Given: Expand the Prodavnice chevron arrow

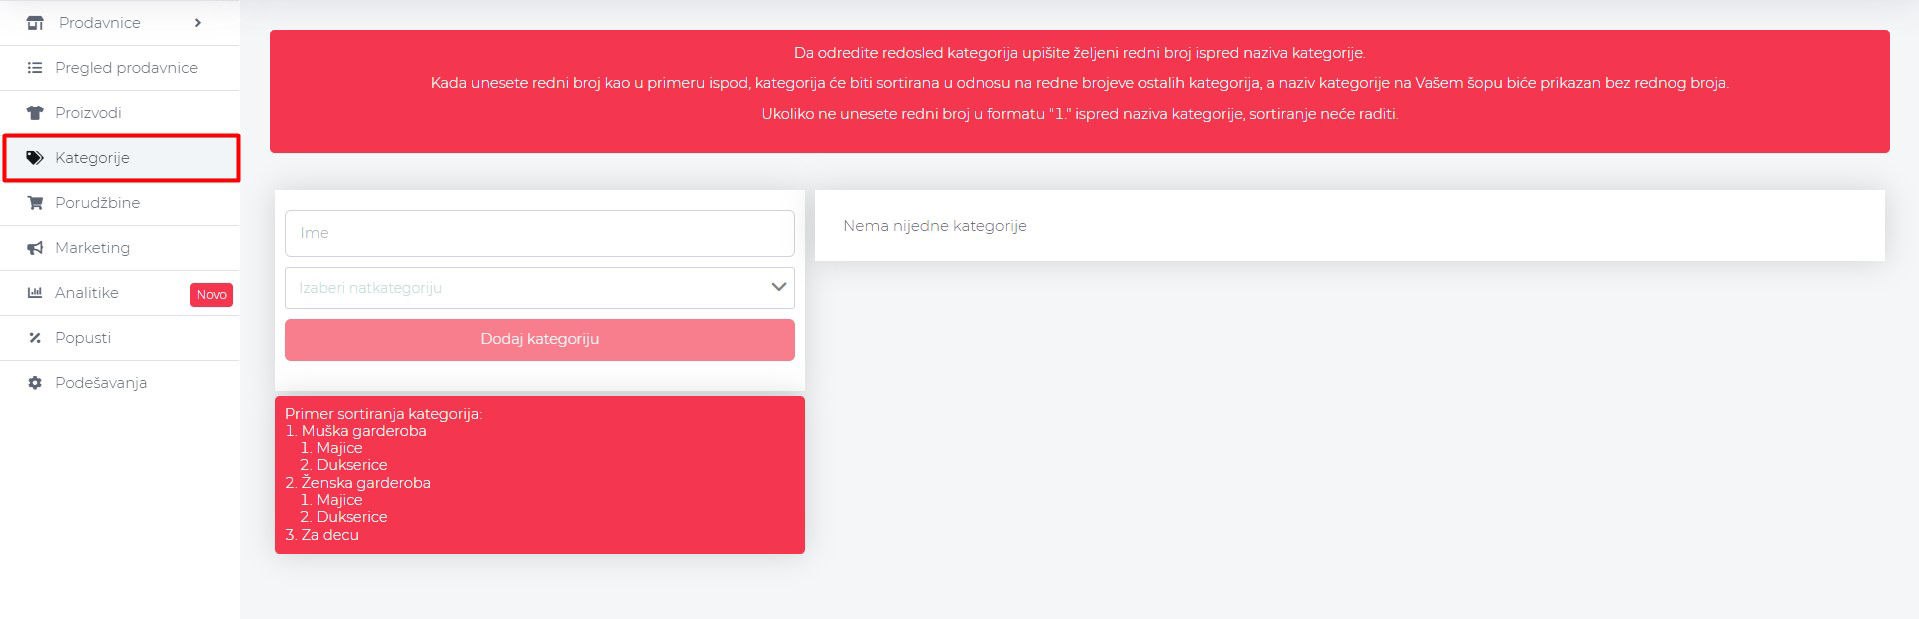Looking at the screenshot, I should 198,23.
